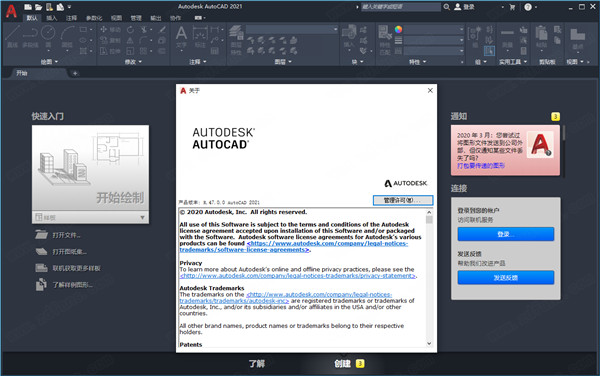
Task: Expand the 绘图 panel flyout
Action: point(49,62)
